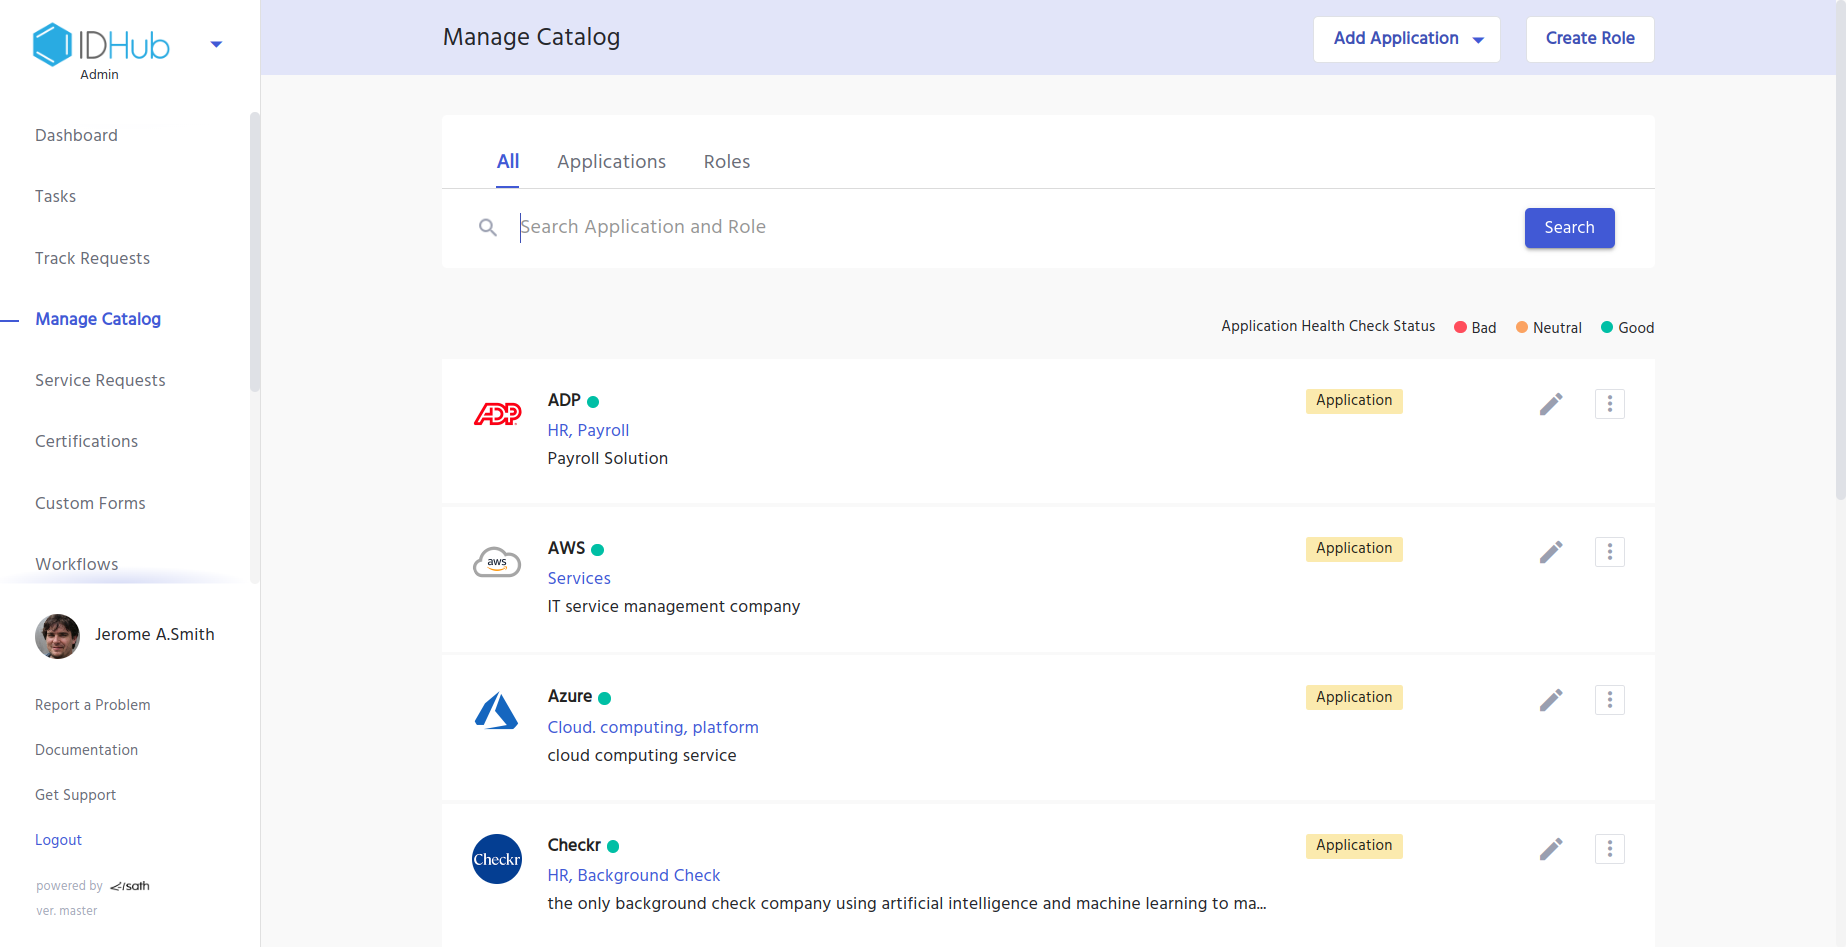This screenshot has height=947, width=1846.
Task: Expand the dropdown arrow beside IDHub logo
Action: (216, 44)
